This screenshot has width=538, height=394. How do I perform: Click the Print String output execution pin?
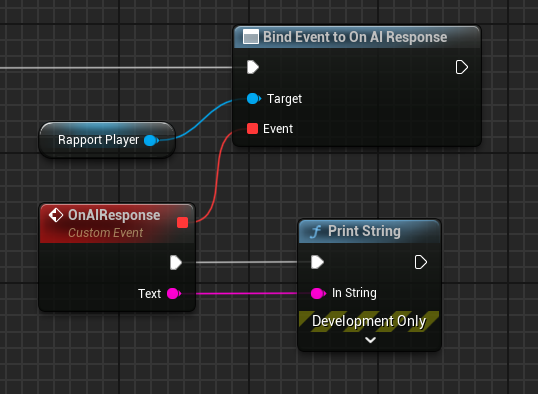pos(421,263)
